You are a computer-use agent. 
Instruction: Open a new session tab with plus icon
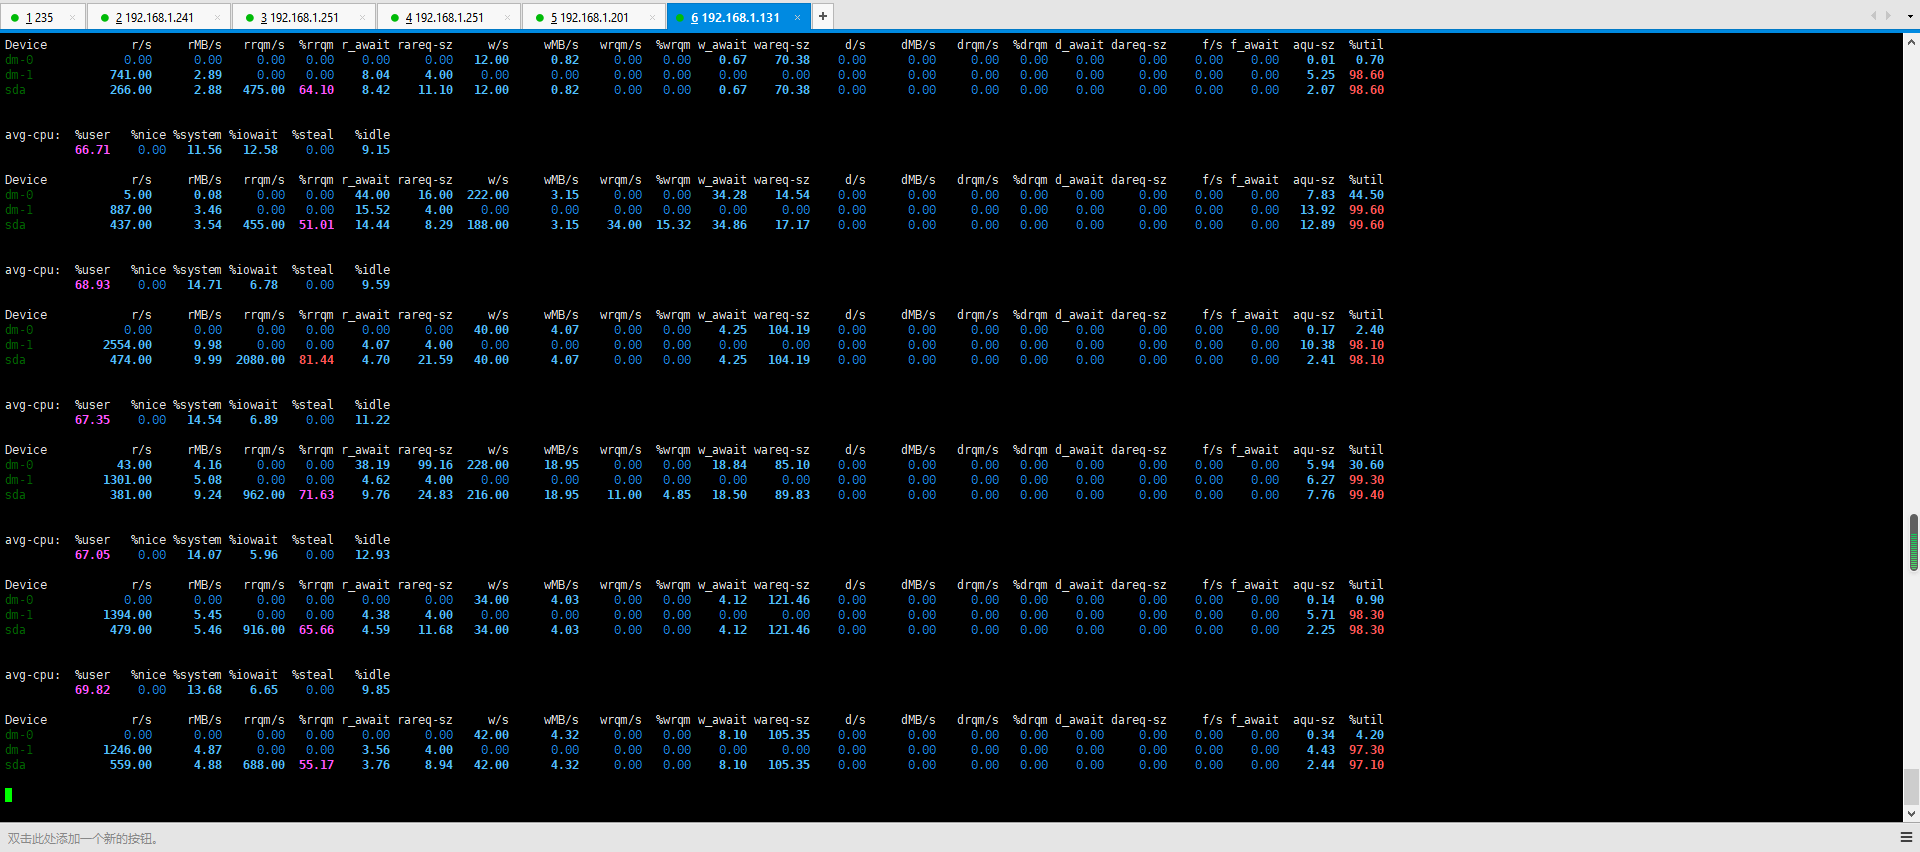(822, 16)
